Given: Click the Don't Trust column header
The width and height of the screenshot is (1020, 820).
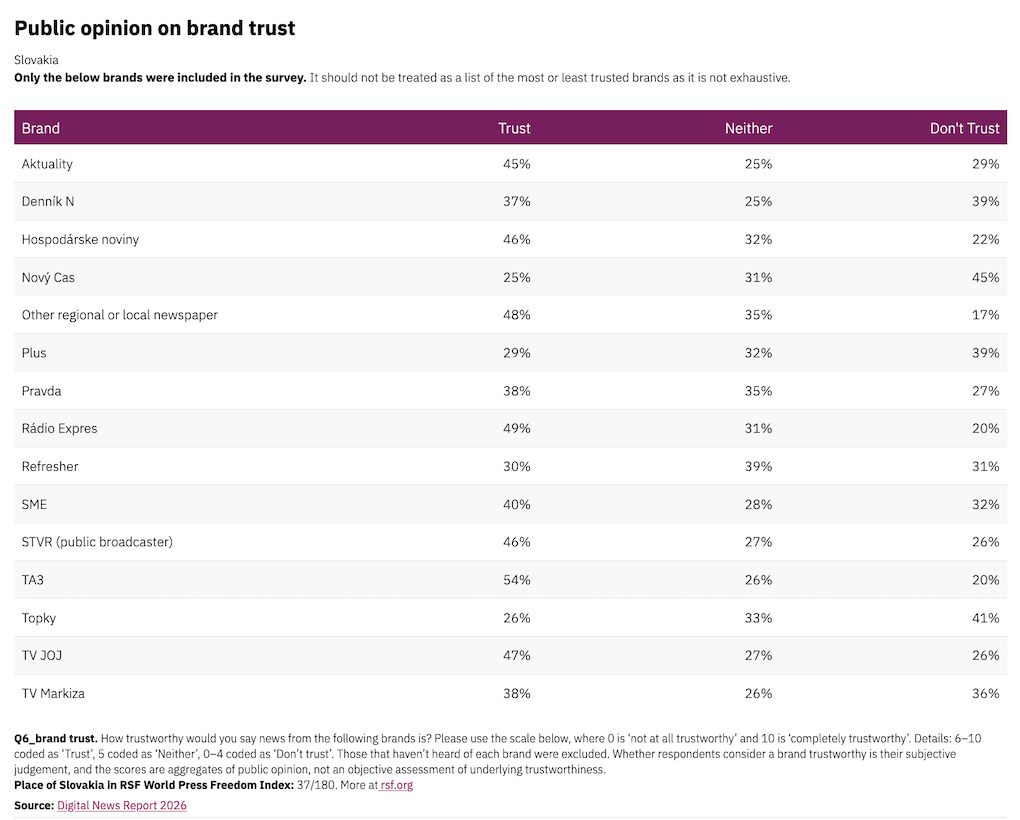Looking at the screenshot, I should coord(964,128).
